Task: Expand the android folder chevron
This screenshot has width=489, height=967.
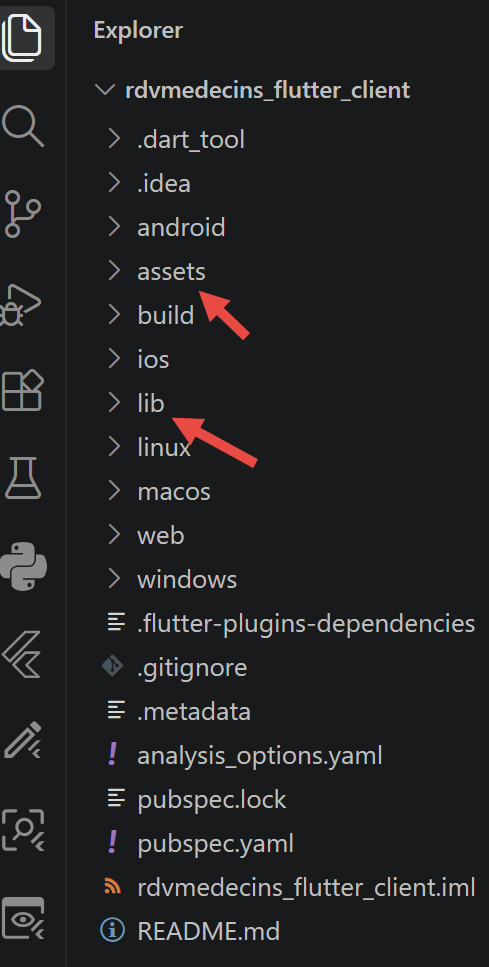Action: [114, 227]
